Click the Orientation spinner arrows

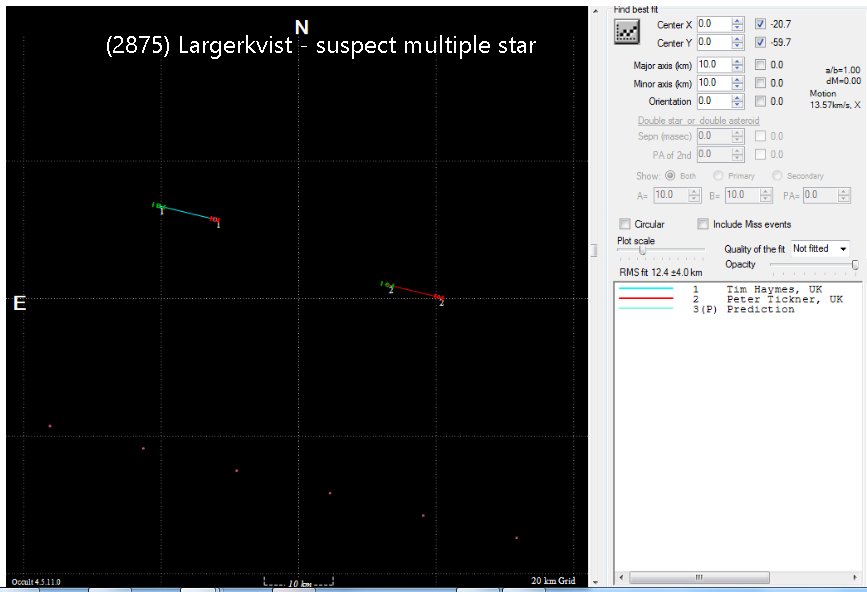coord(738,101)
